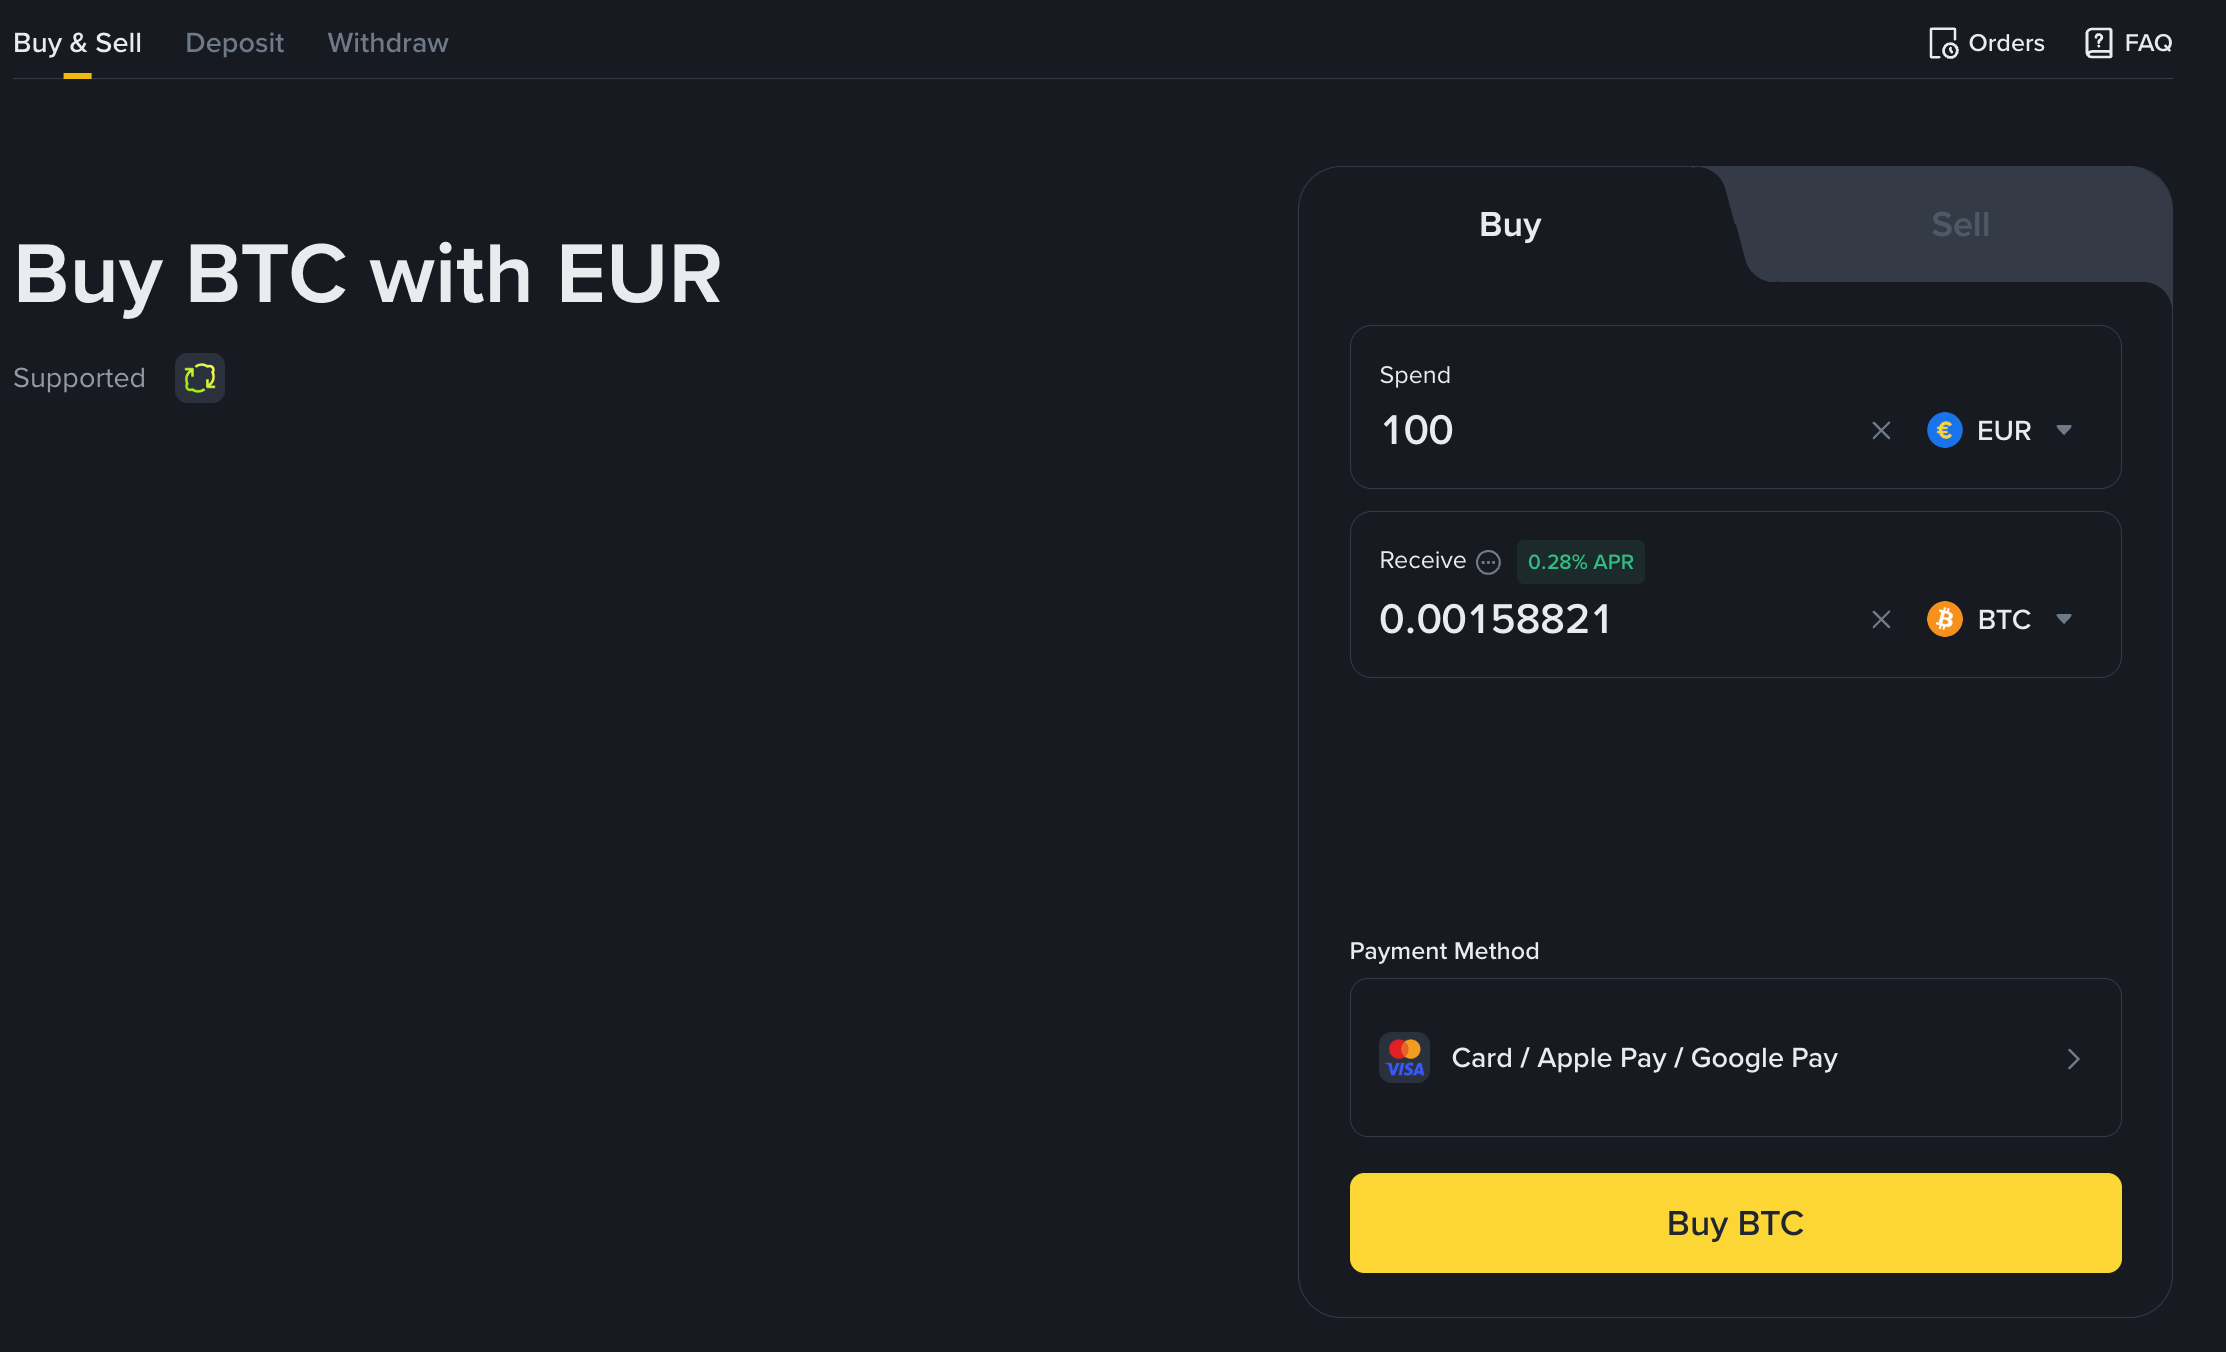Clear the Receive amount with X
2226x1352 pixels.
[1881, 620]
